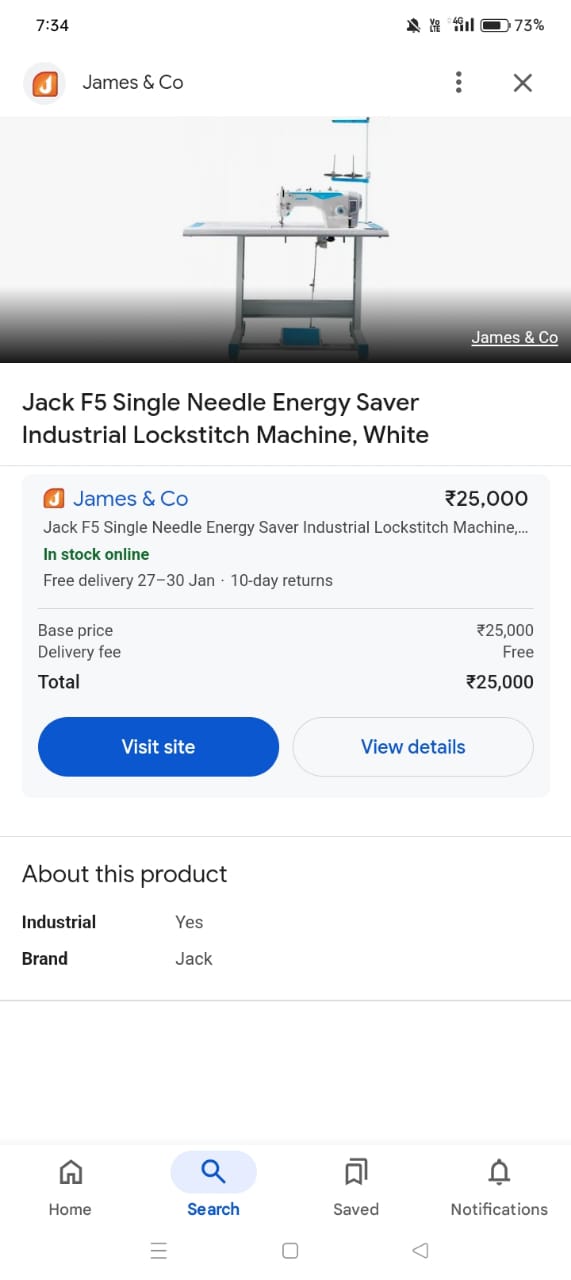Tap the orange J seller icon in offer card

point(54,498)
